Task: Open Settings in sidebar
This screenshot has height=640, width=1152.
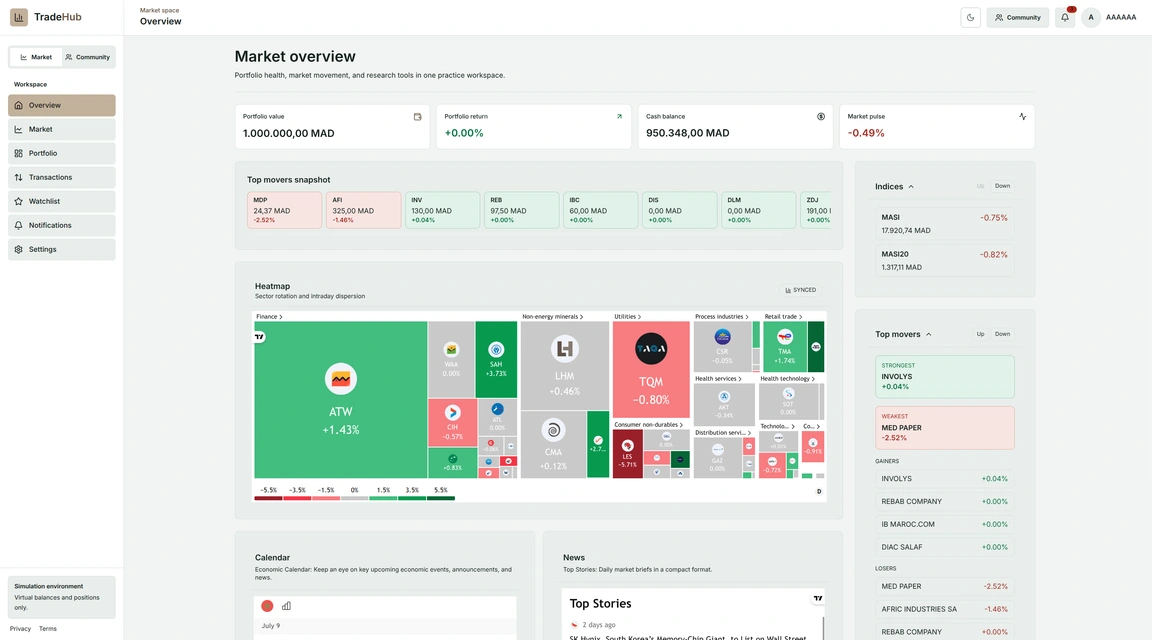Action: [x=62, y=249]
